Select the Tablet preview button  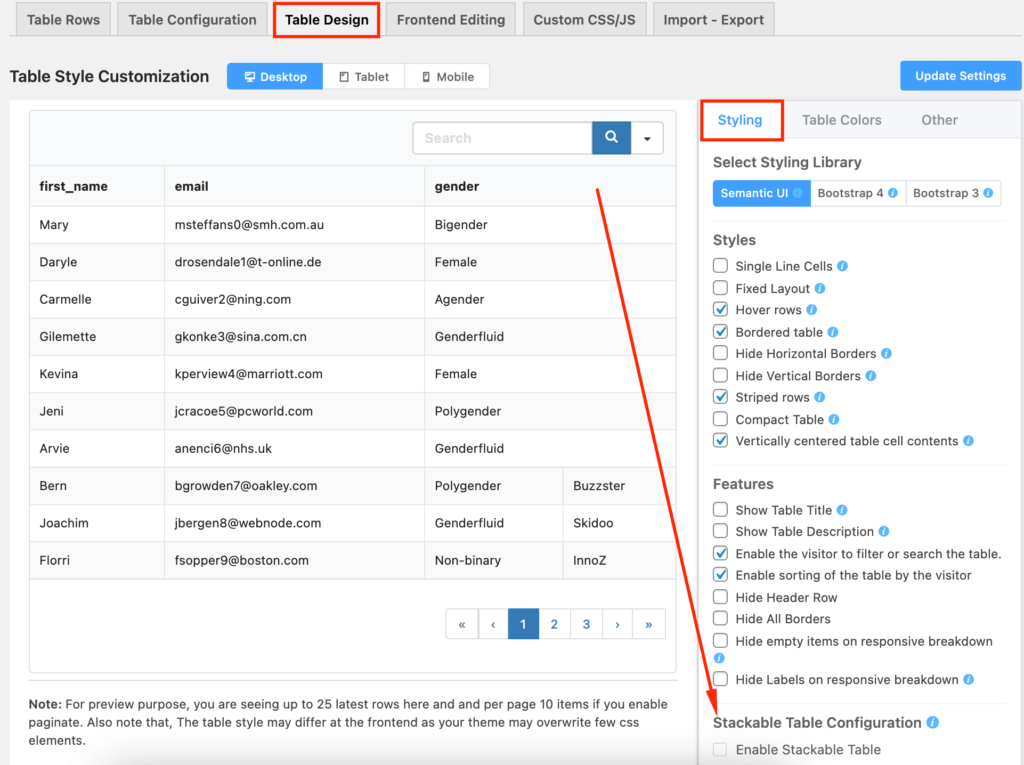click(x=364, y=76)
